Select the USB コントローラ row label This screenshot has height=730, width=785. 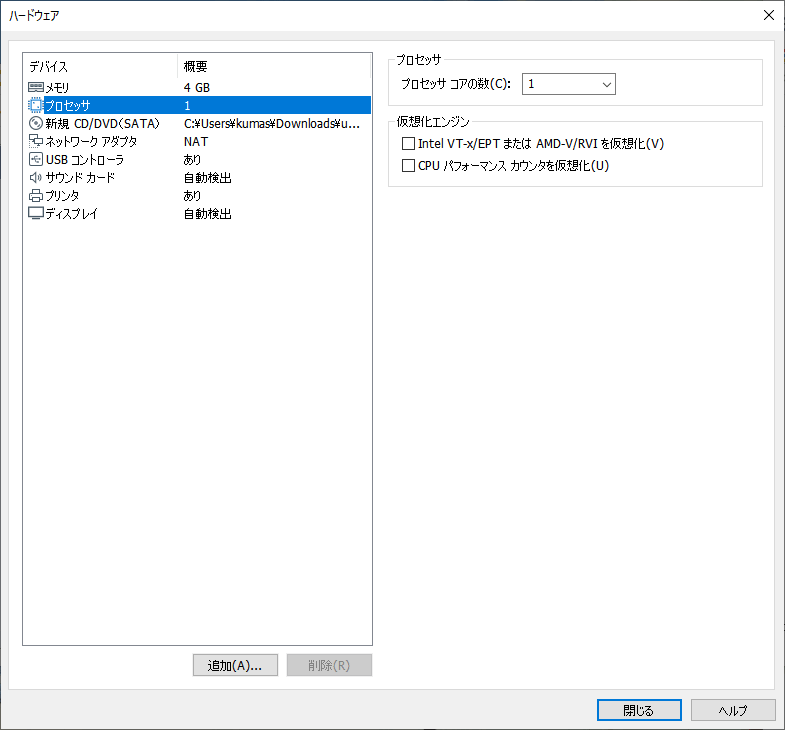pos(85,160)
